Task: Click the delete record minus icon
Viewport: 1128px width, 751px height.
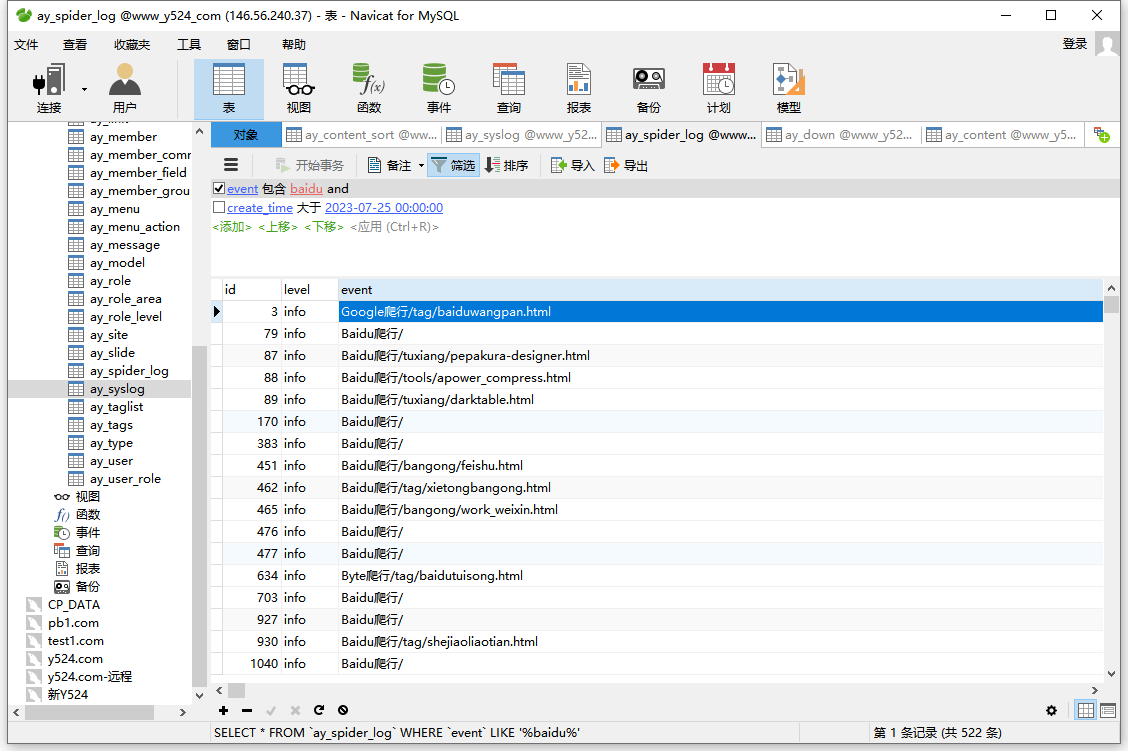Action: click(247, 710)
